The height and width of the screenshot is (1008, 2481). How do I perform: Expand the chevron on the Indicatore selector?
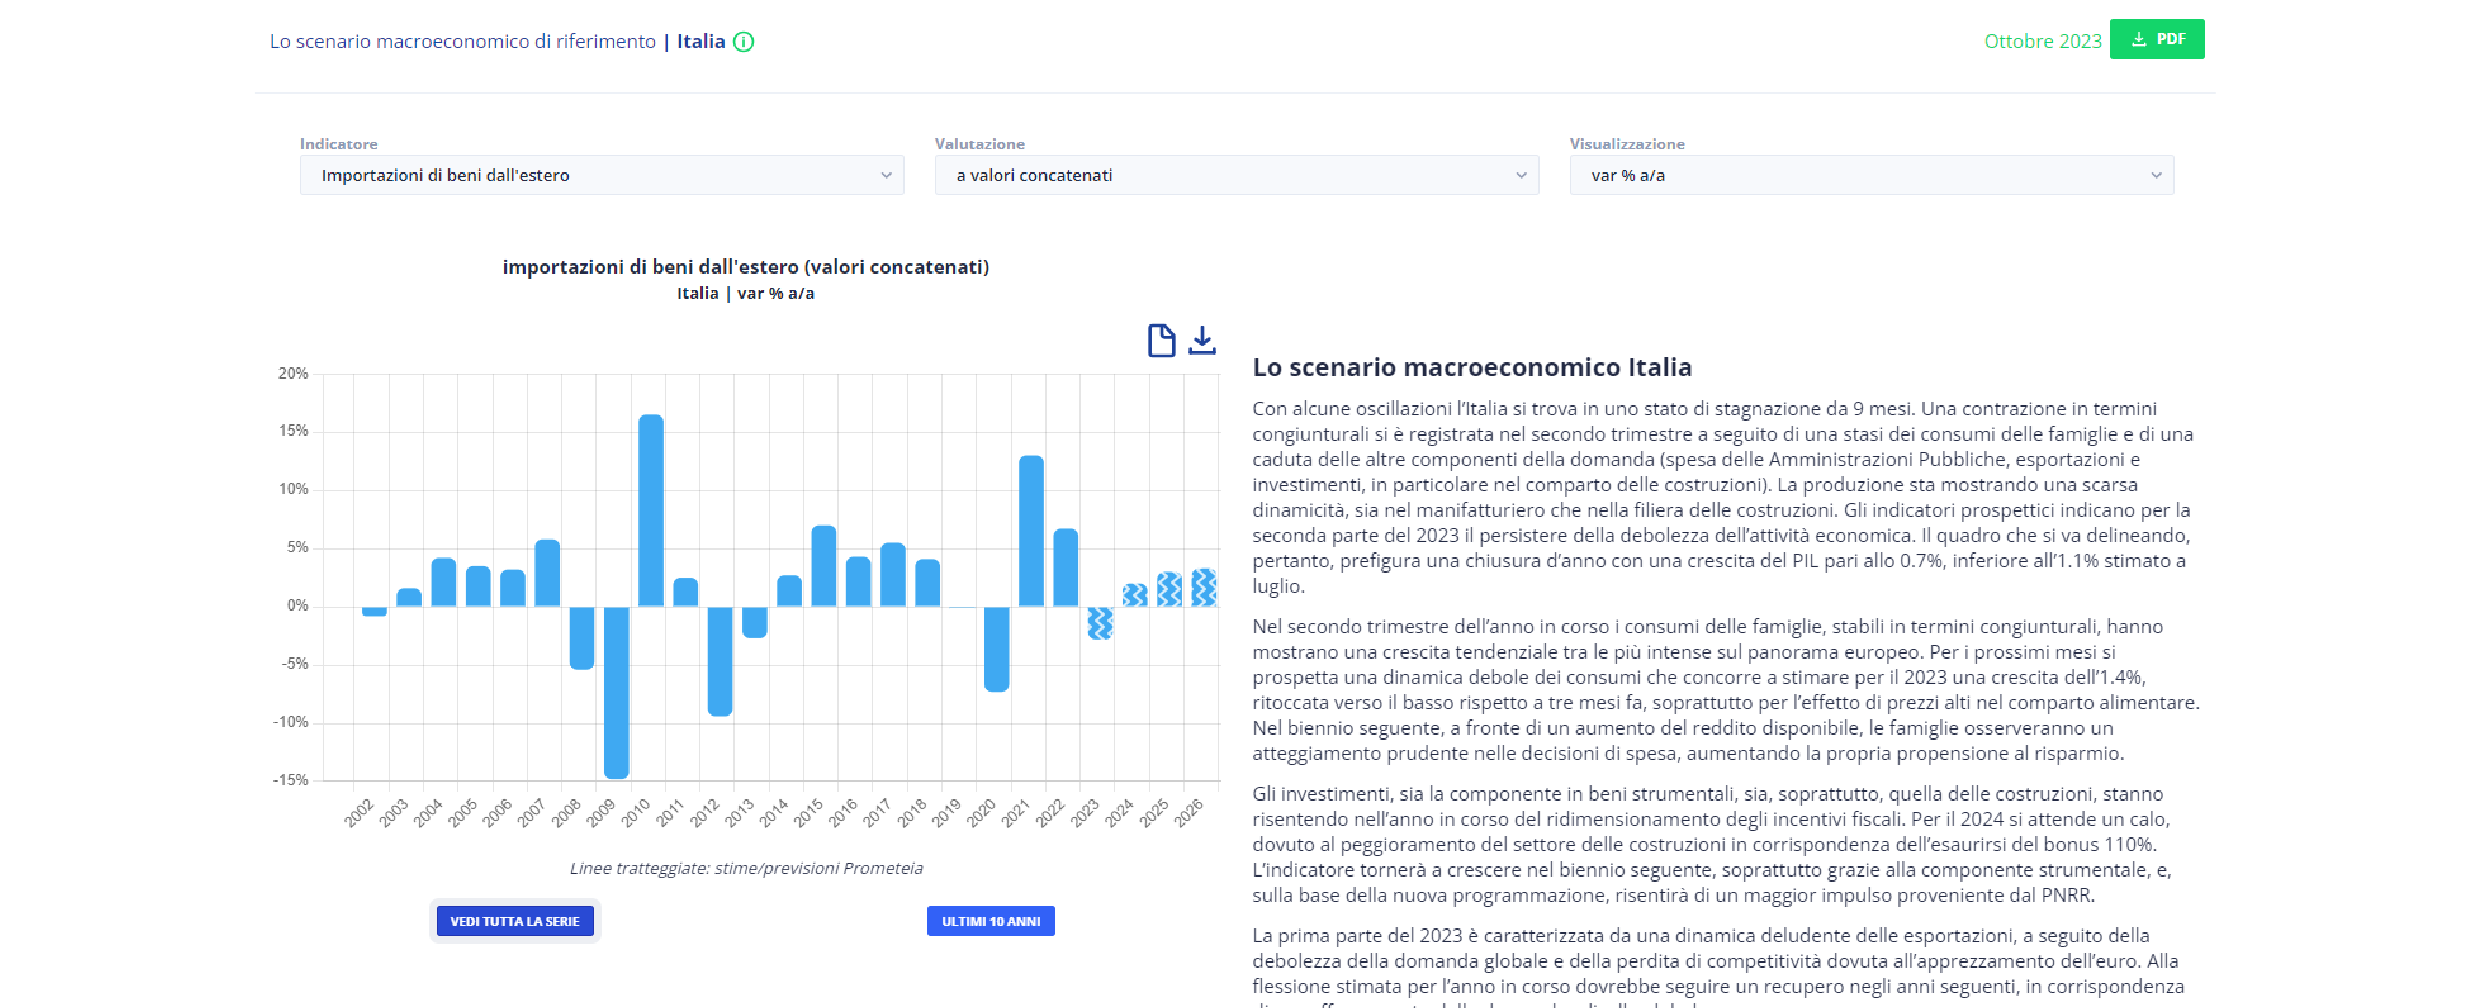(x=886, y=174)
